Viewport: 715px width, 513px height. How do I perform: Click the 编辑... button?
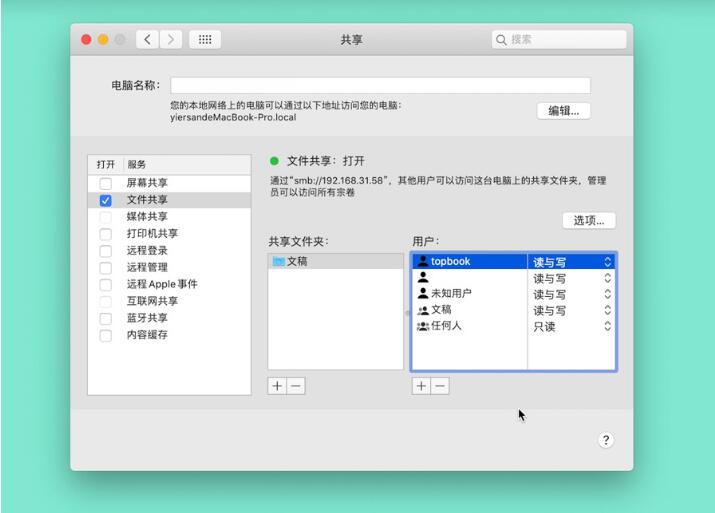(564, 111)
